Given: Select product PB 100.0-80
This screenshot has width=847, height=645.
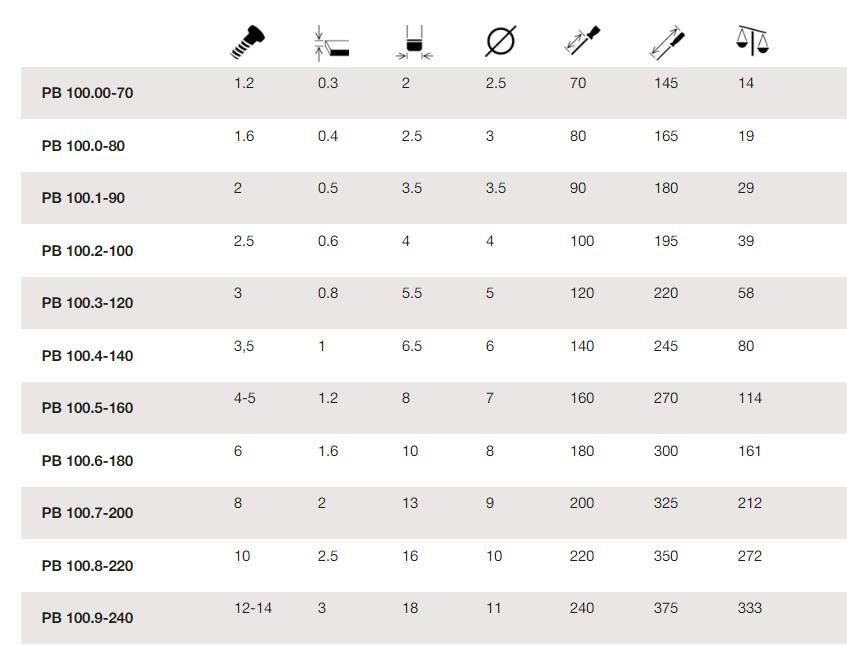Looking at the screenshot, I should coord(83,146).
